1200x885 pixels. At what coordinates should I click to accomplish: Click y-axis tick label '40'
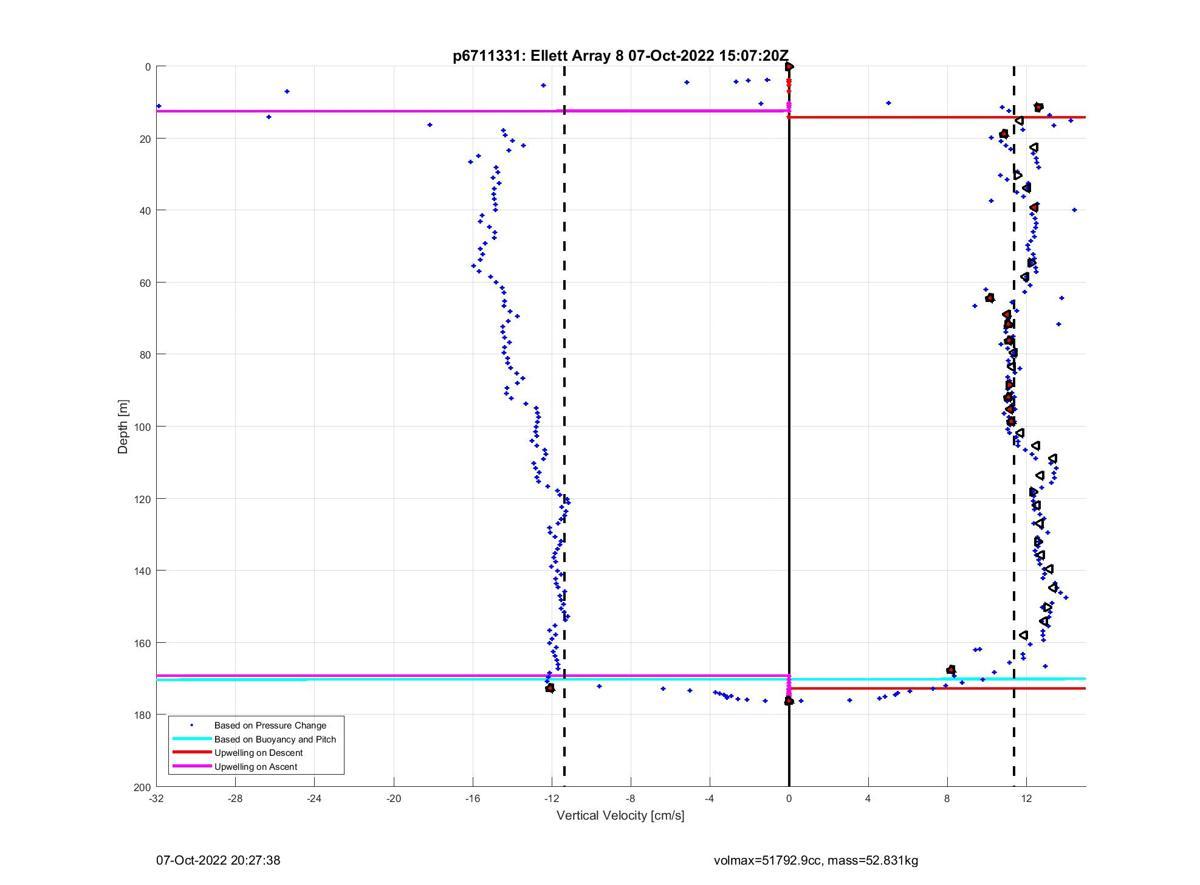[x=145, y=211]
